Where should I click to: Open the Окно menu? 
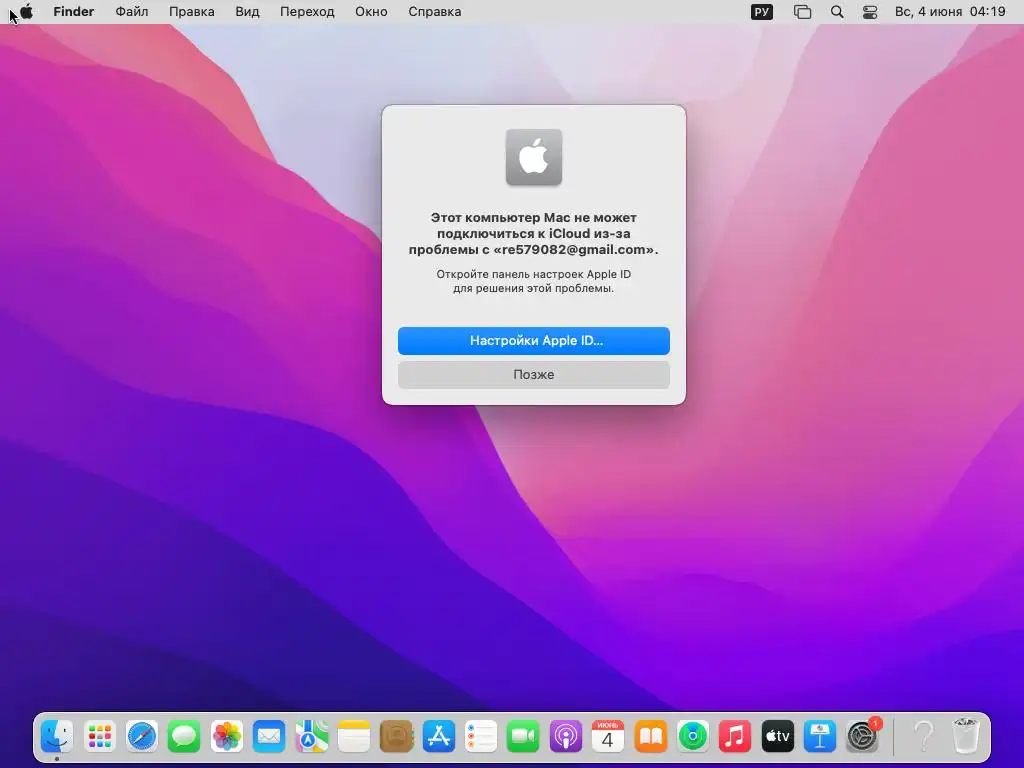(371, 12)
